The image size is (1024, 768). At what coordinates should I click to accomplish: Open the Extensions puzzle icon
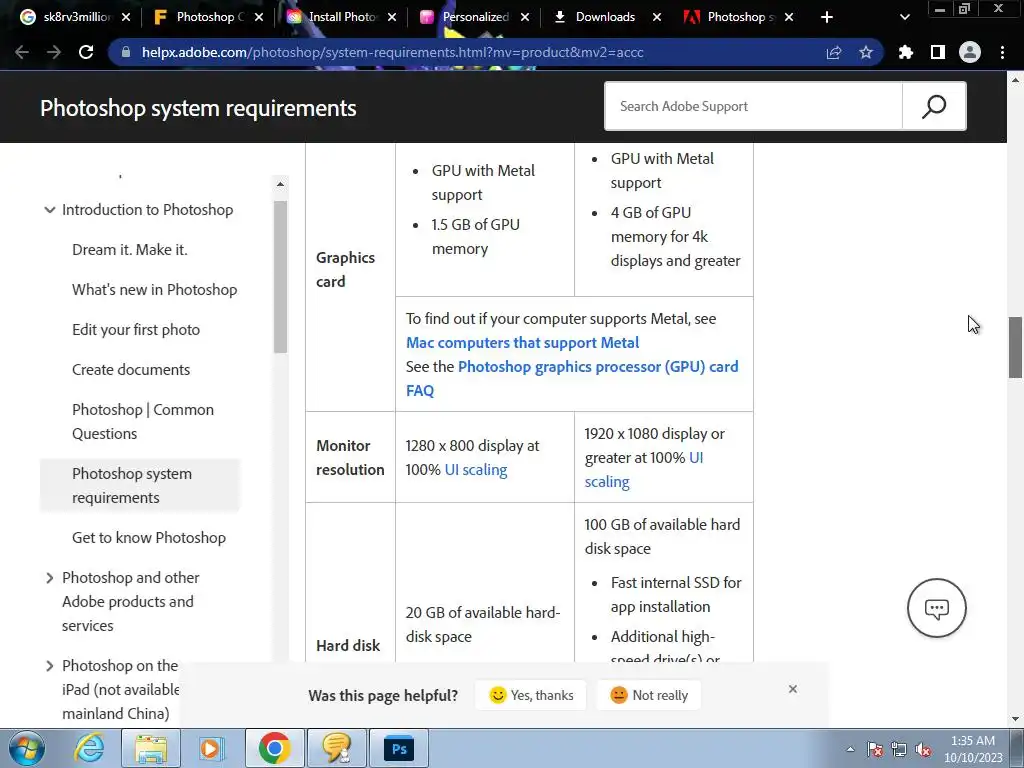tap(905, 52)
